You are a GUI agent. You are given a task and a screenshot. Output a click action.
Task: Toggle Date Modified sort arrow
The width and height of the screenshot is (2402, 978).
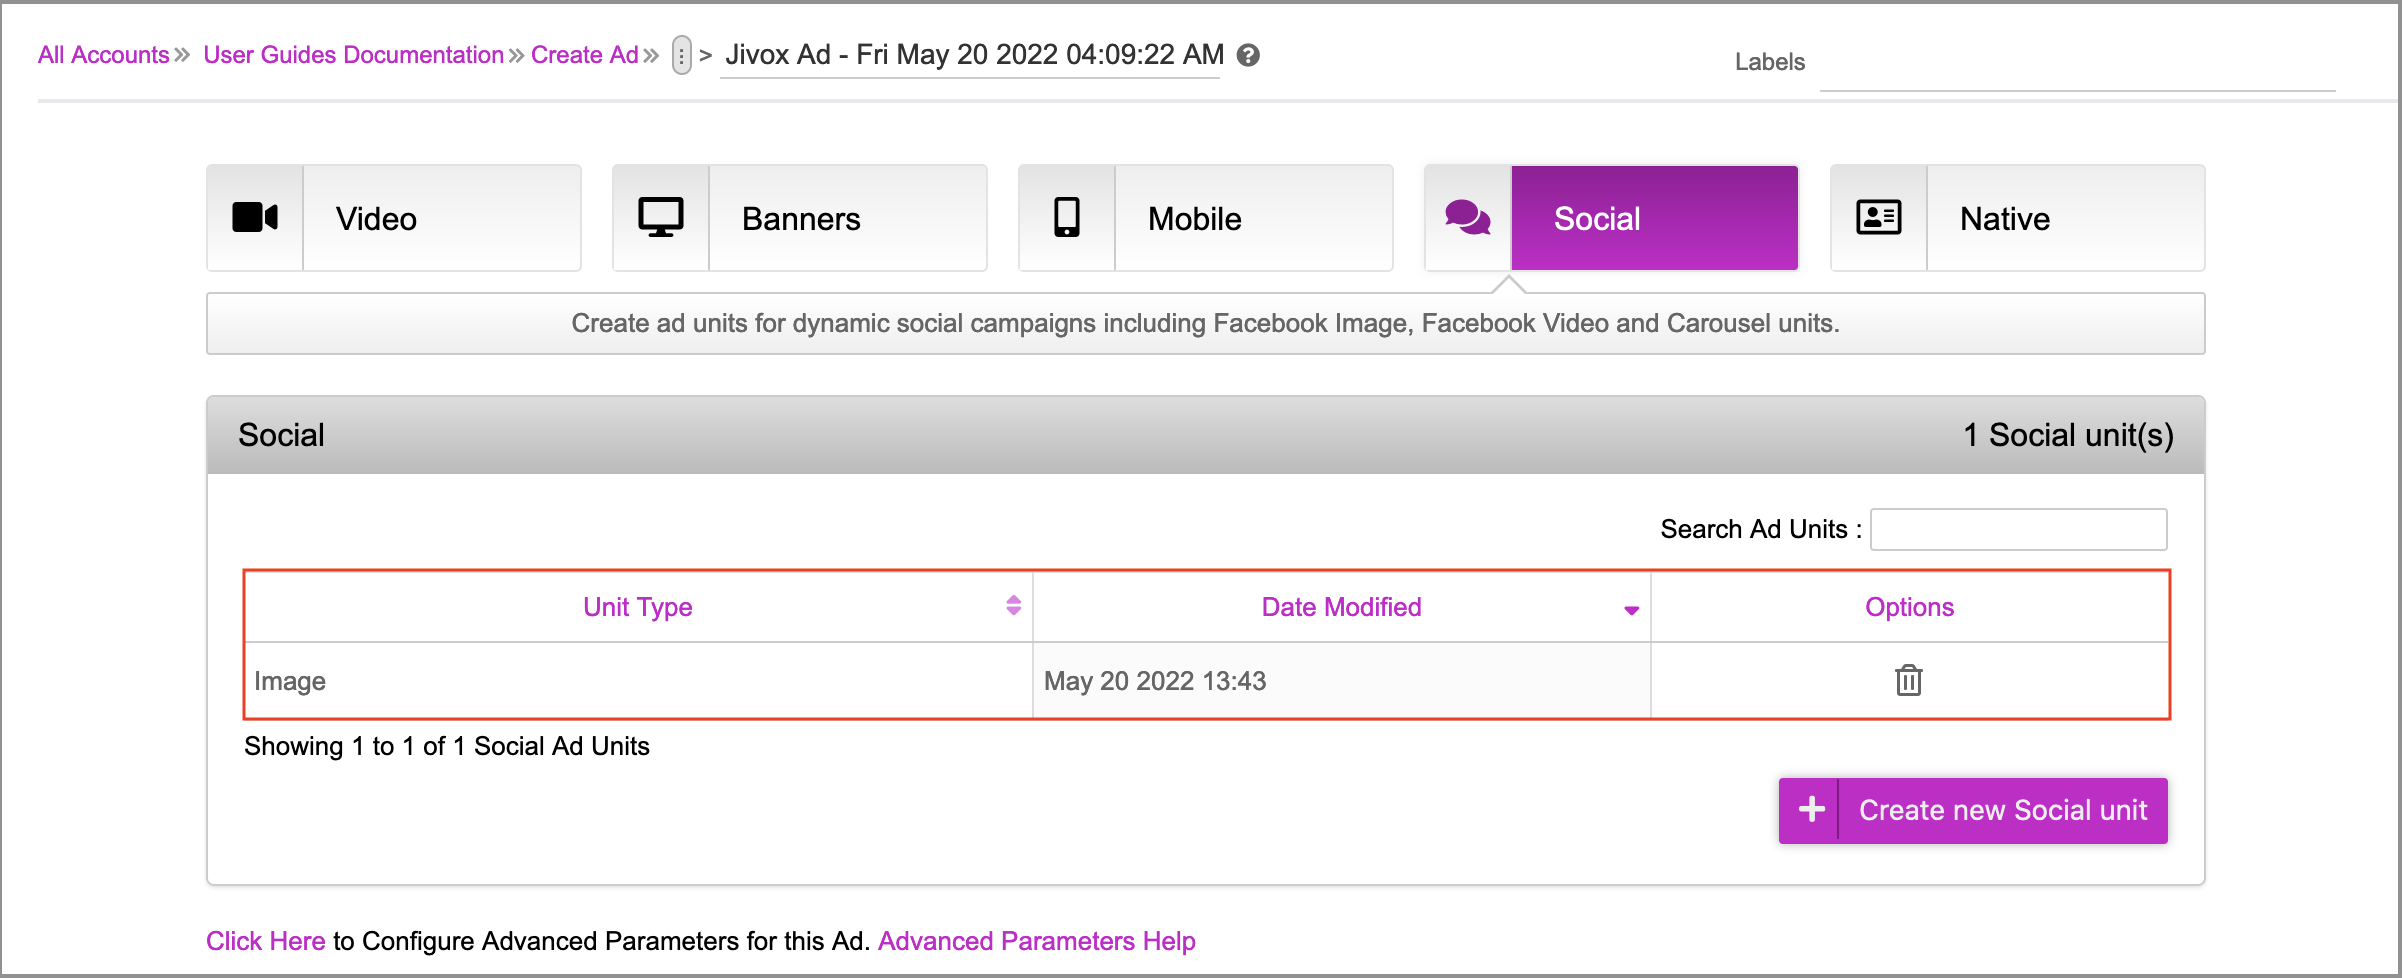pos(1631,610)
